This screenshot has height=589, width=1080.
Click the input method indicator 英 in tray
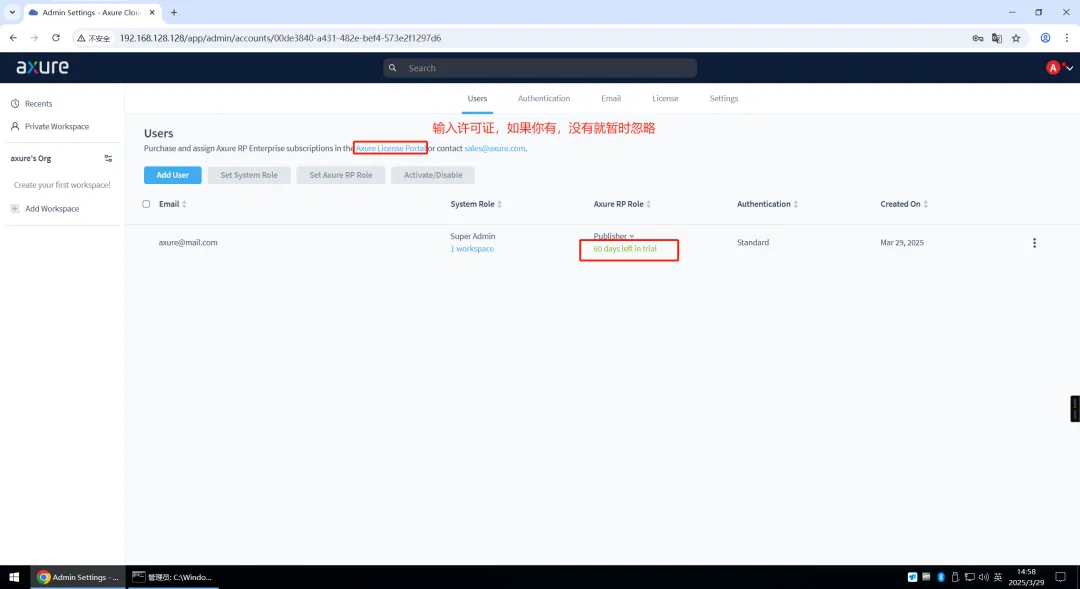point(997,577)
